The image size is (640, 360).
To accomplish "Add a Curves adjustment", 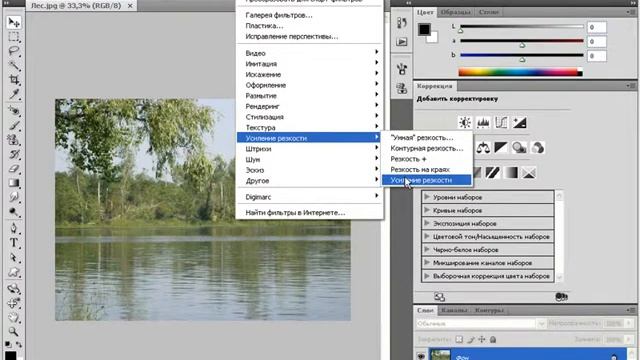I will click(x=501, y=122).
